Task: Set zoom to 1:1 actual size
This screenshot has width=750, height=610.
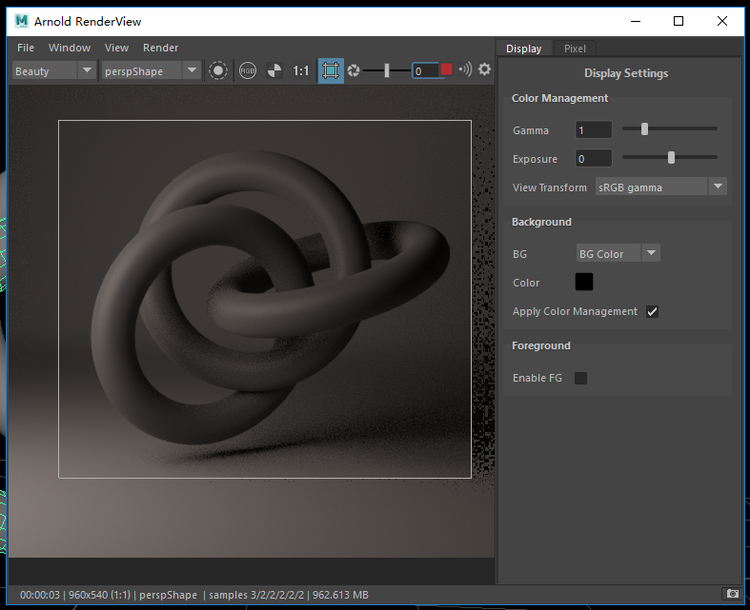Action: pos(301,71)
